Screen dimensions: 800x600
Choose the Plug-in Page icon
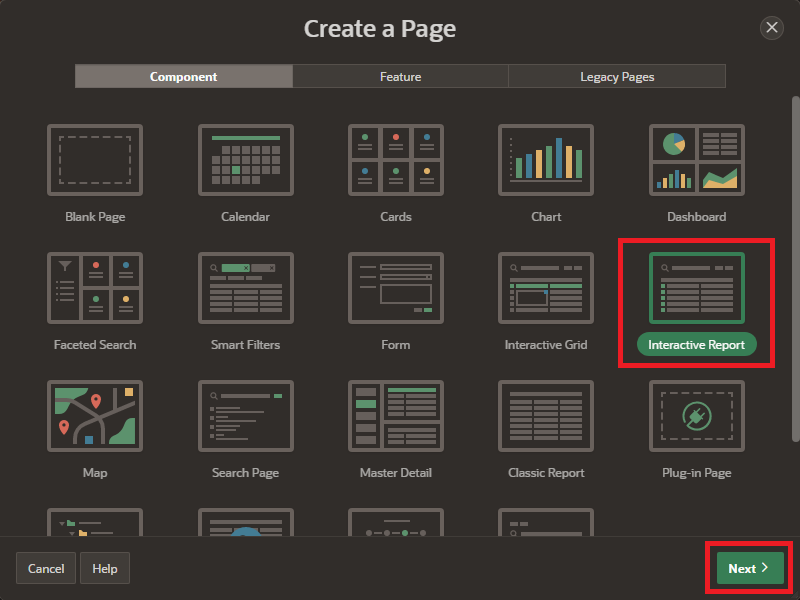click(x=697, y=416)
